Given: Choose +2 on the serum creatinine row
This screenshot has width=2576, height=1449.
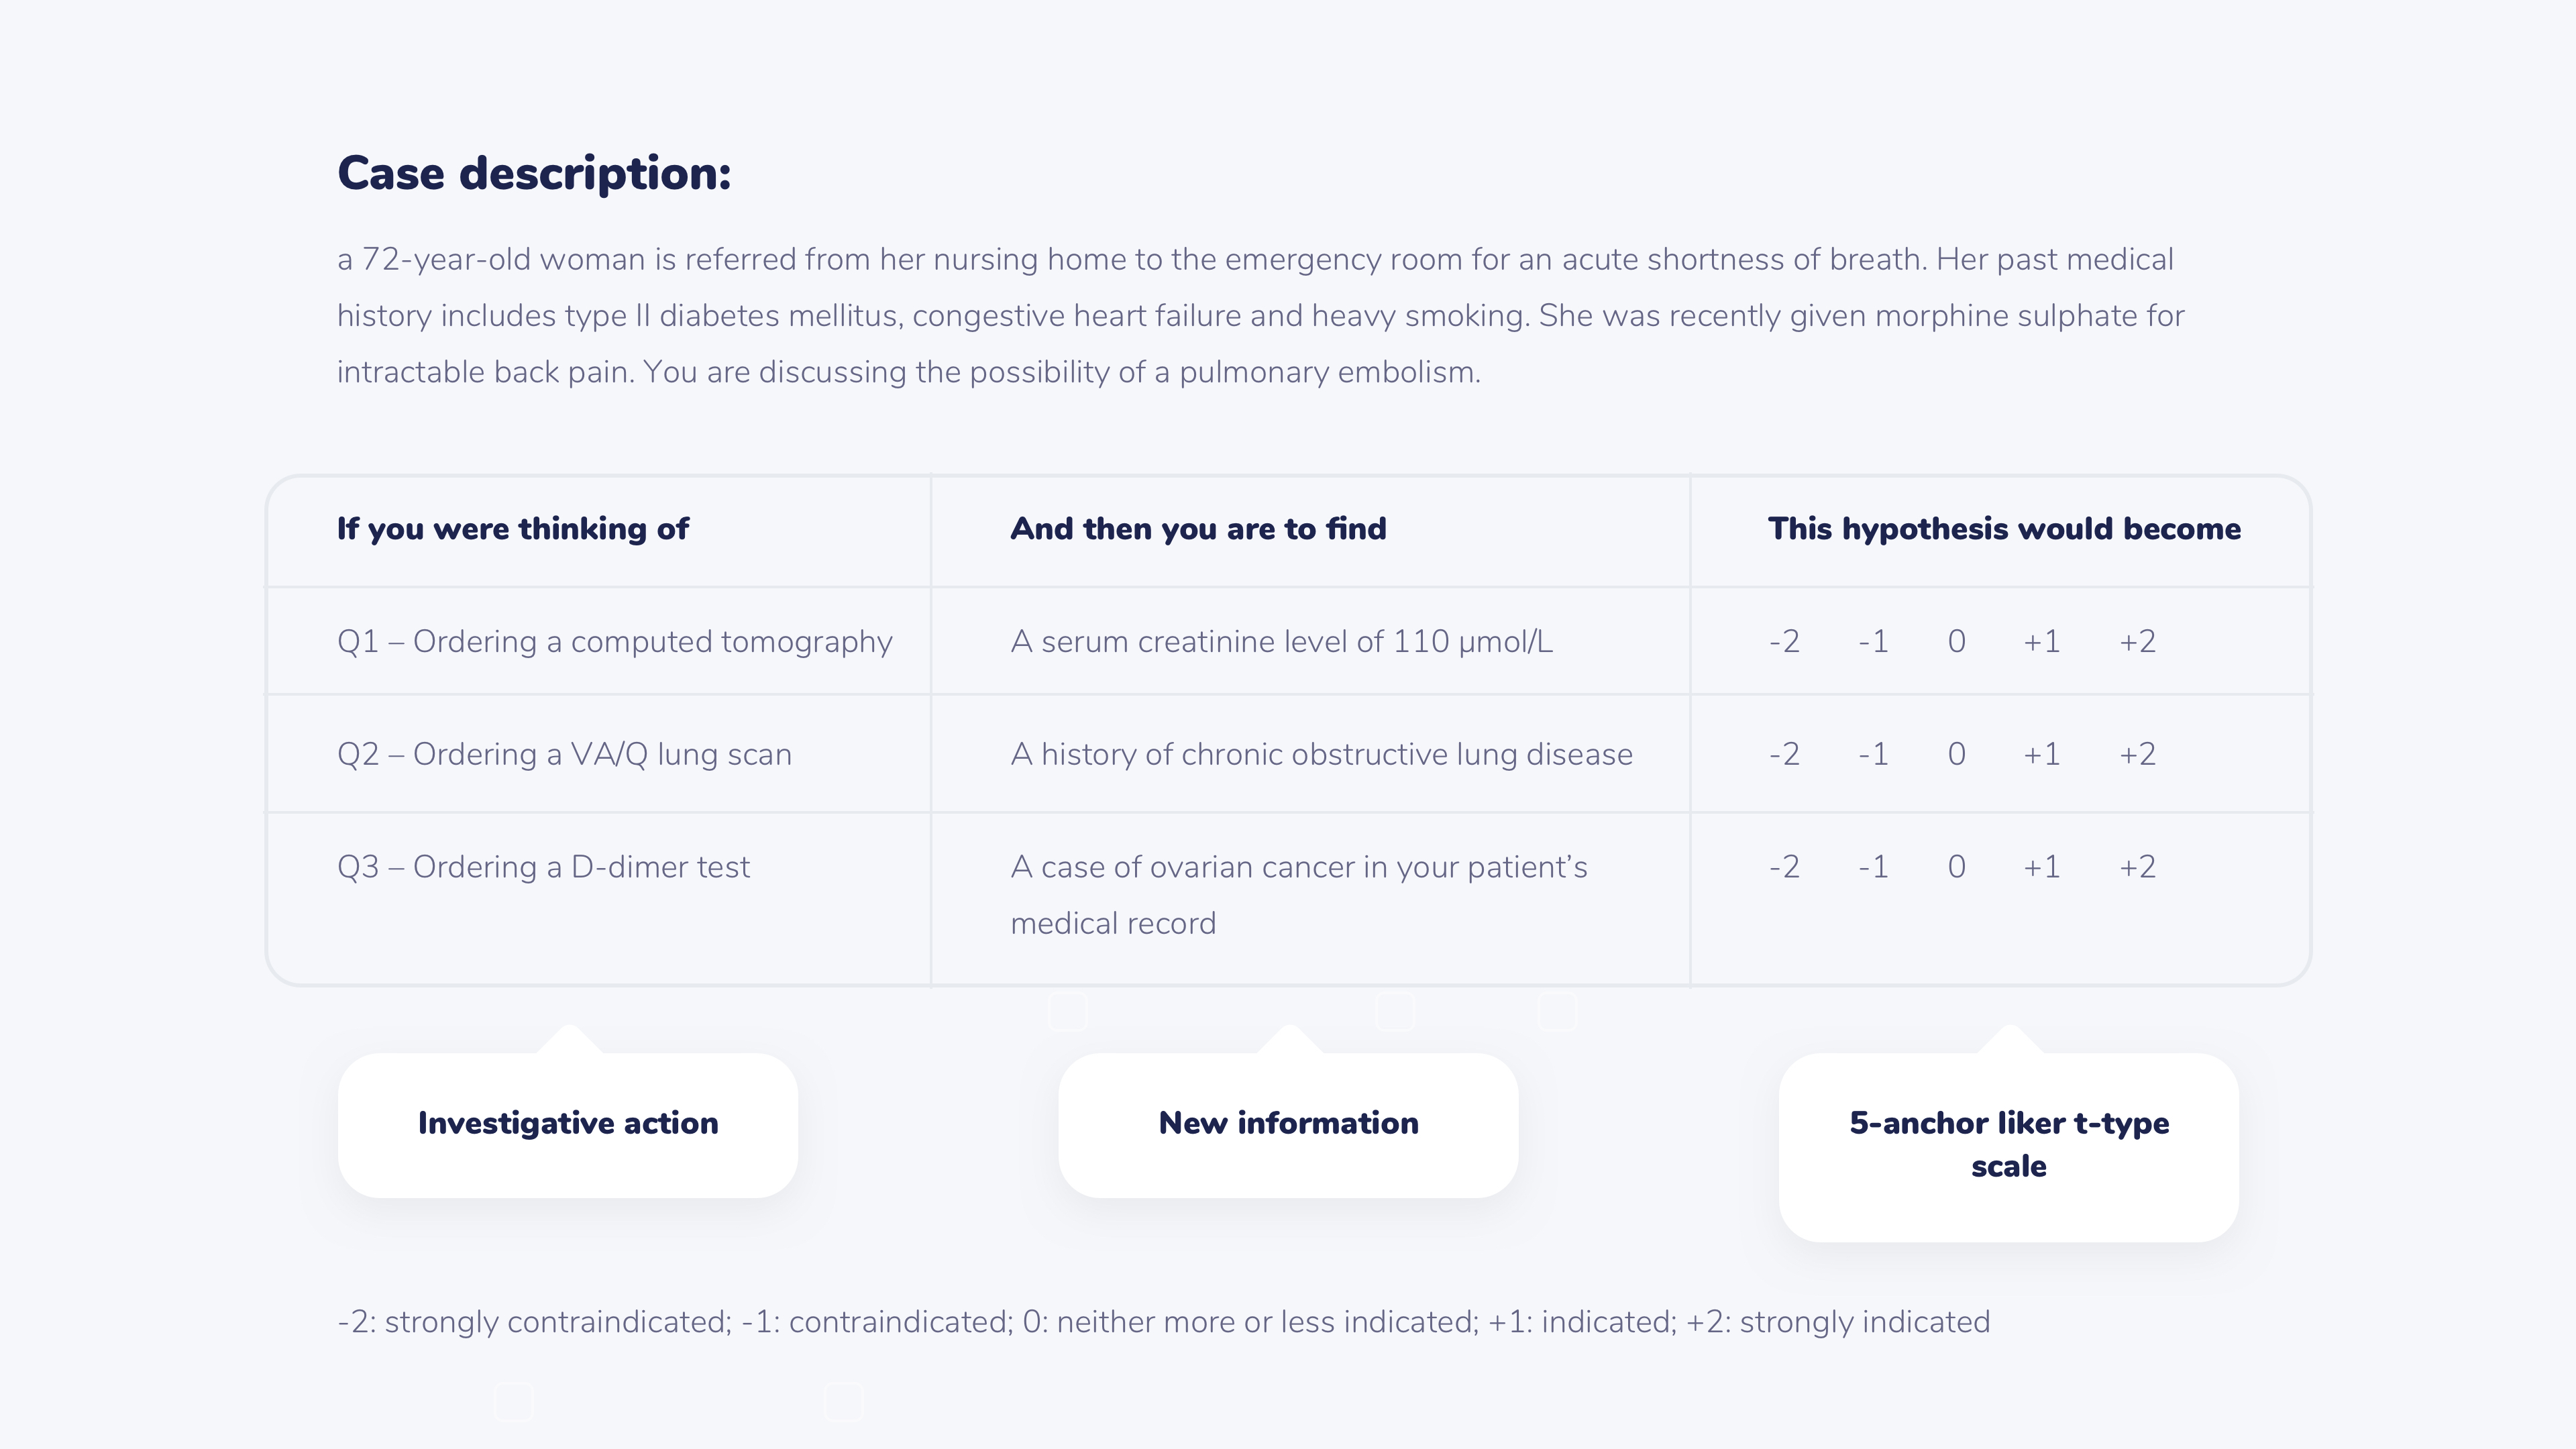Looking at the screenshot, I should 2137,641.
